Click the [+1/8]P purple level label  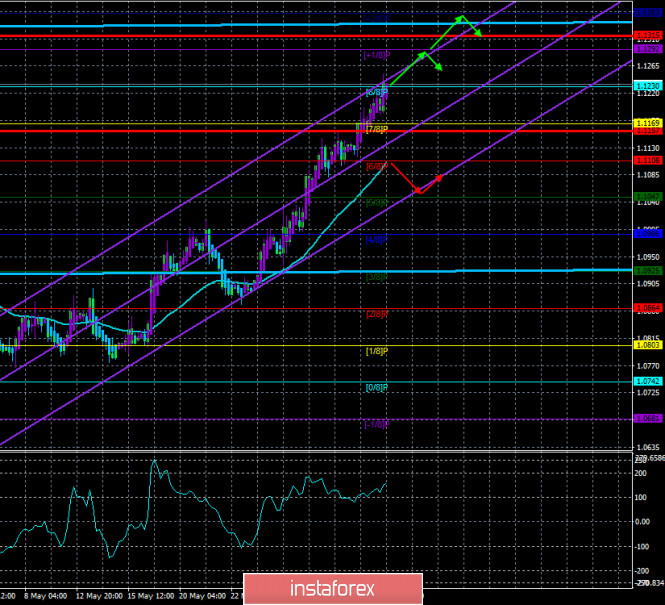(x=376, y=55)
